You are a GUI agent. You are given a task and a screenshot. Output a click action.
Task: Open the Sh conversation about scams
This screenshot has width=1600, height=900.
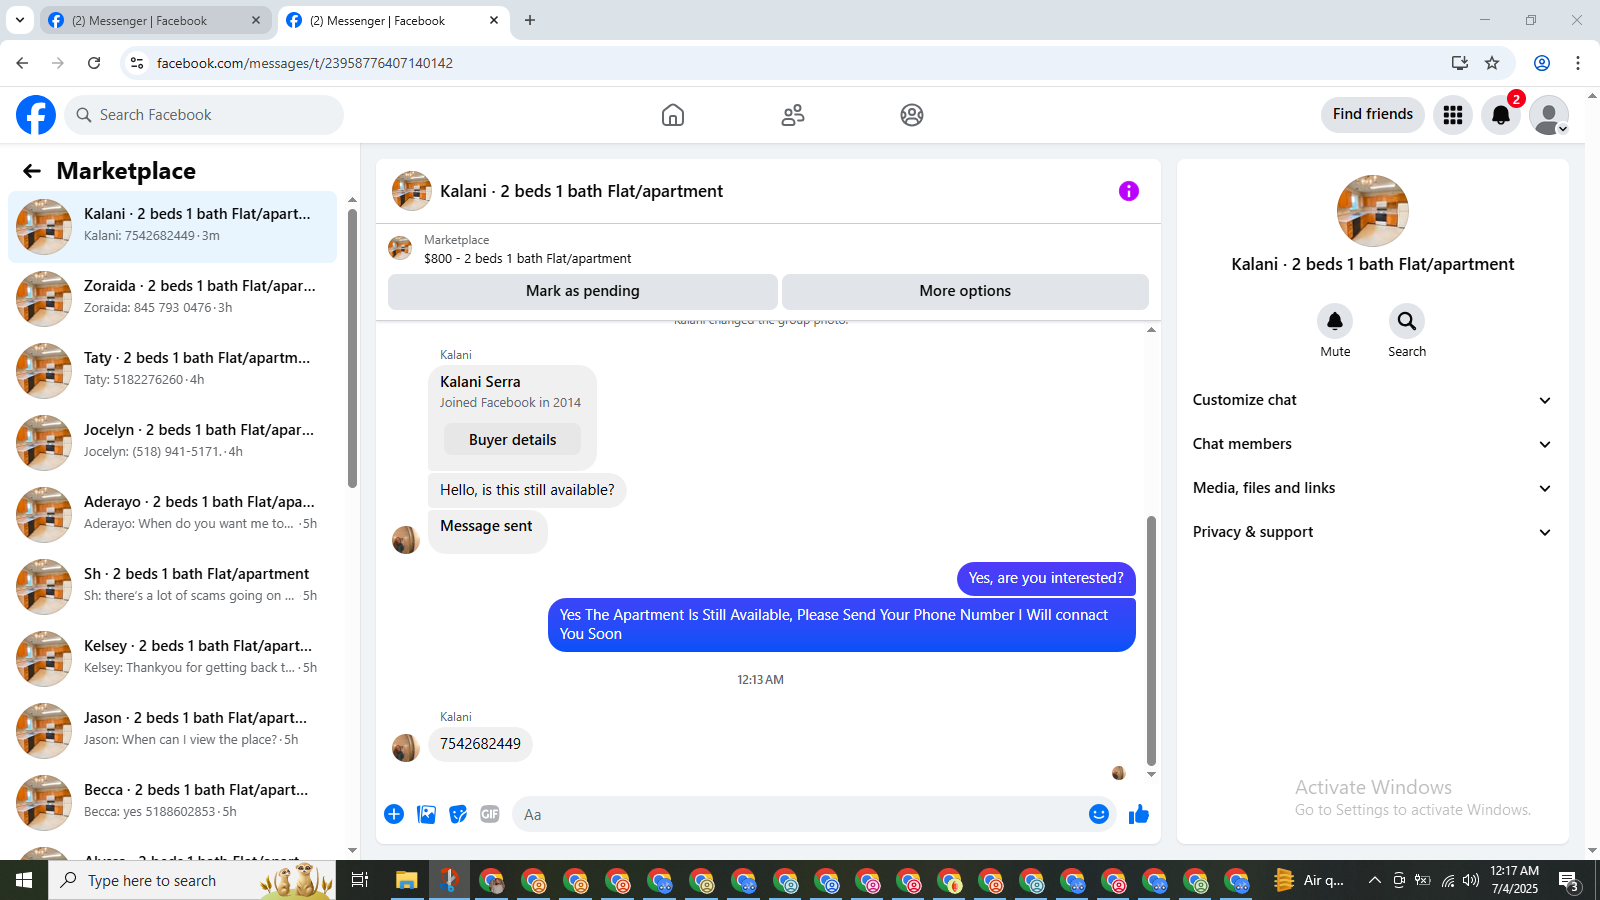172,586
